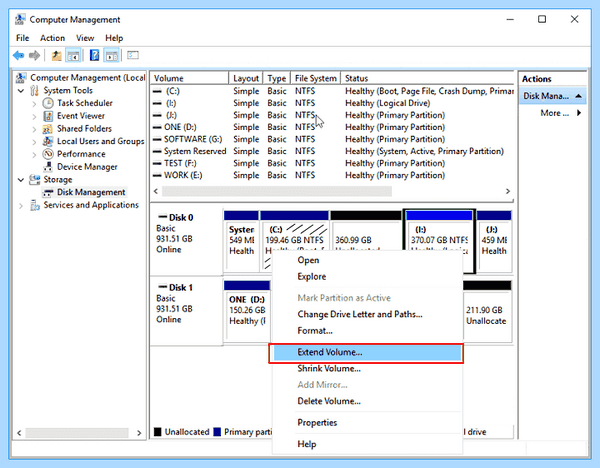Expand the Task Scheduler node
This screenshot has height=468, width=600.
click(34, 104)
